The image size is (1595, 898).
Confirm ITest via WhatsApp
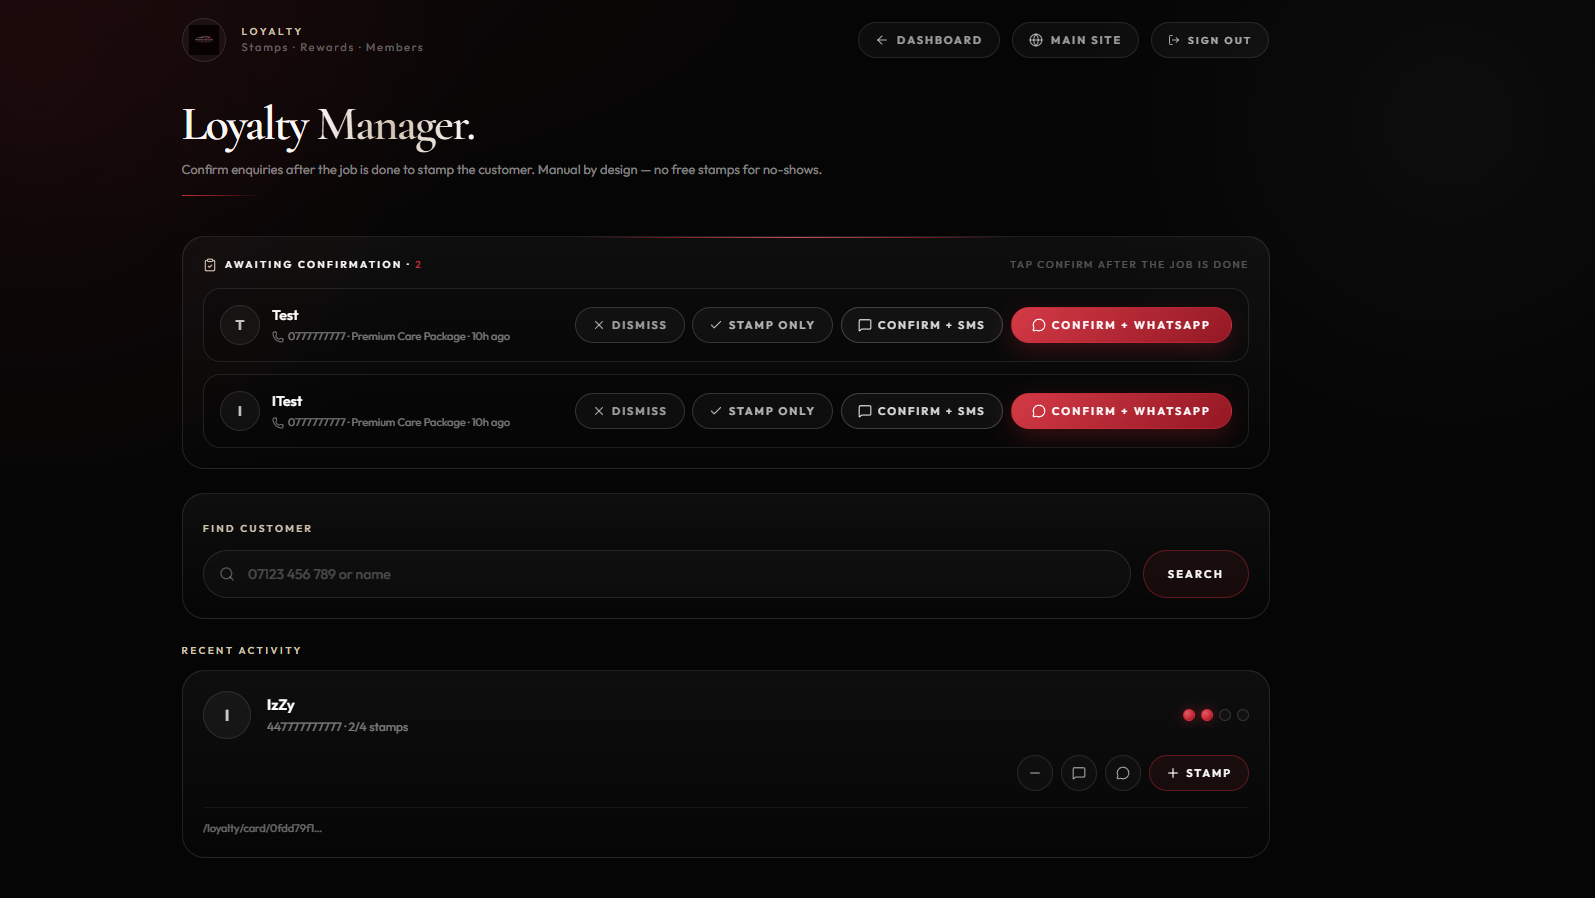[x=1121, y=411]
